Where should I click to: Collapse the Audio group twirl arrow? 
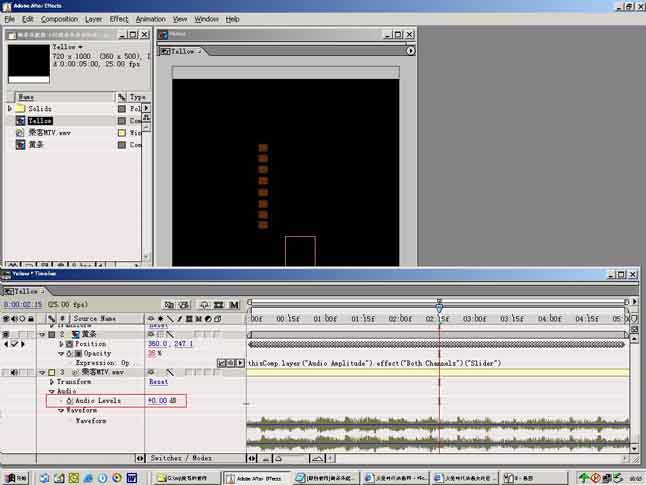(x=52, y=391)
